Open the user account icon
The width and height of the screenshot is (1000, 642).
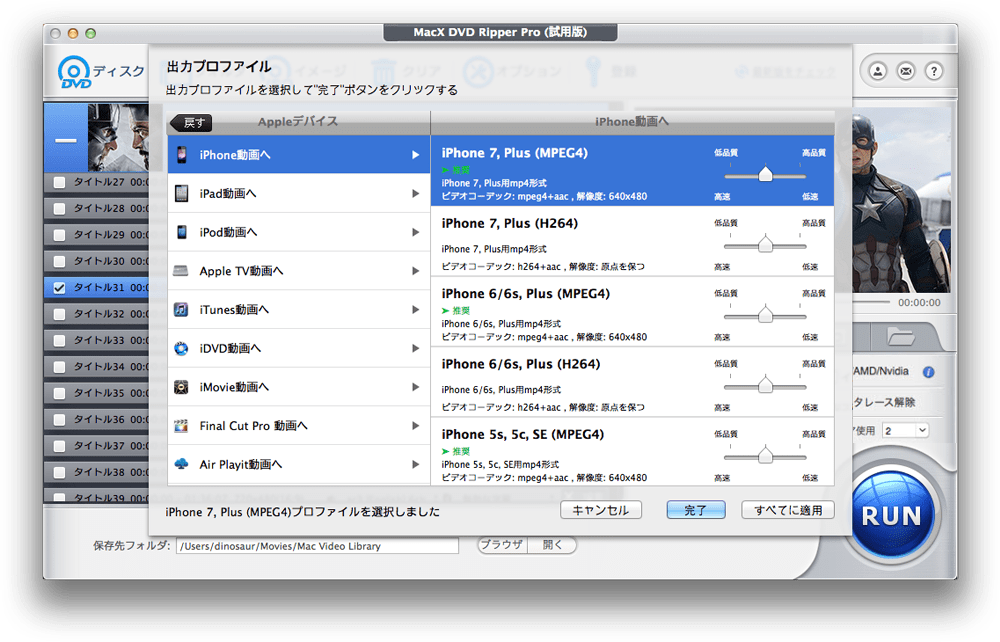878,71
